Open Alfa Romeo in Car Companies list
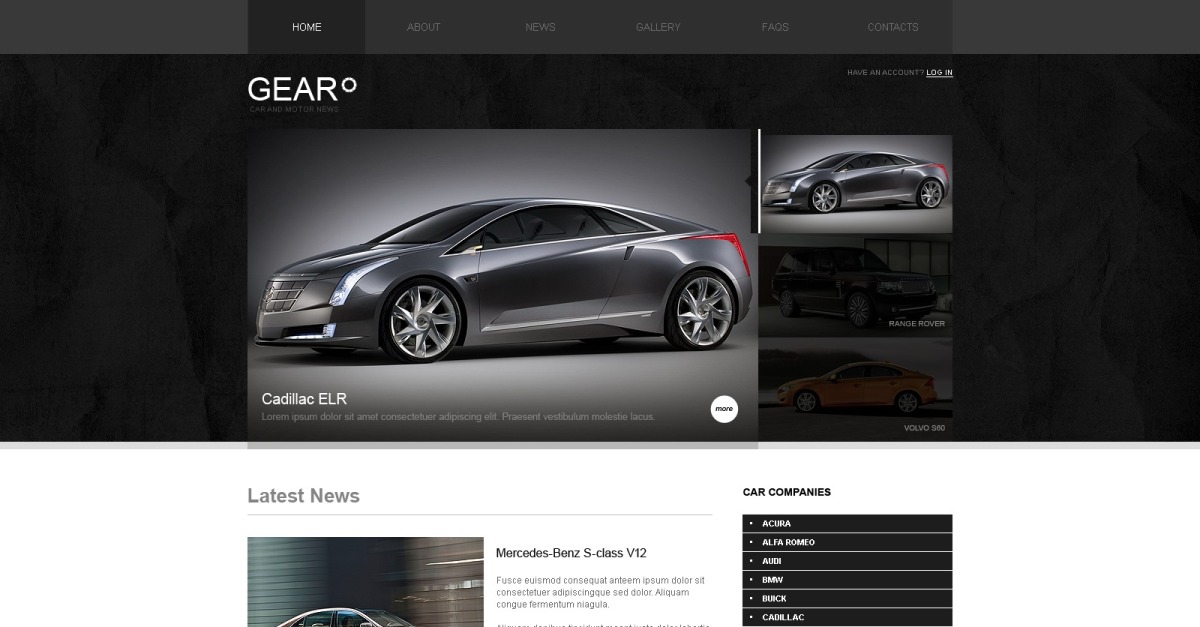The width and height of the screenshot is (1200, 627). (x=847, y=542)
